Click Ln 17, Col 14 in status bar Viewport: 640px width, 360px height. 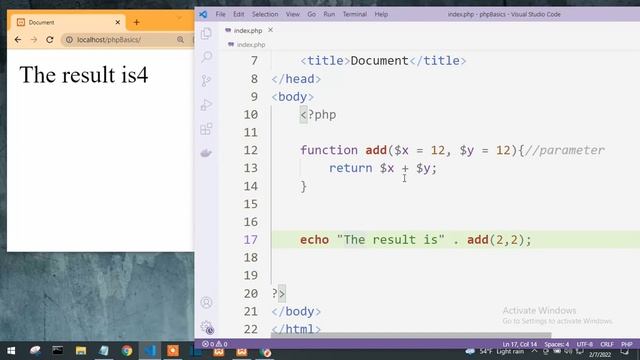click(x=520, y=344)
